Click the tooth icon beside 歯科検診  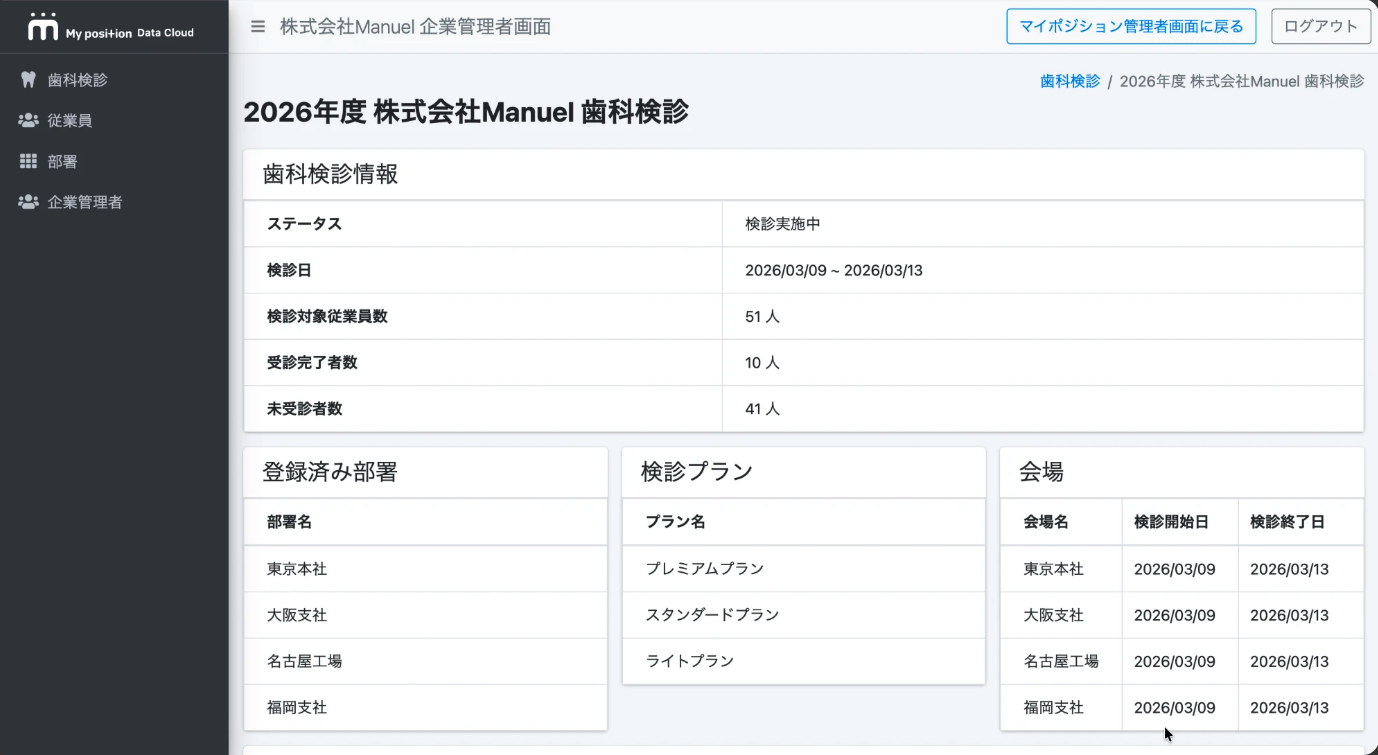[x=28, y=80]
